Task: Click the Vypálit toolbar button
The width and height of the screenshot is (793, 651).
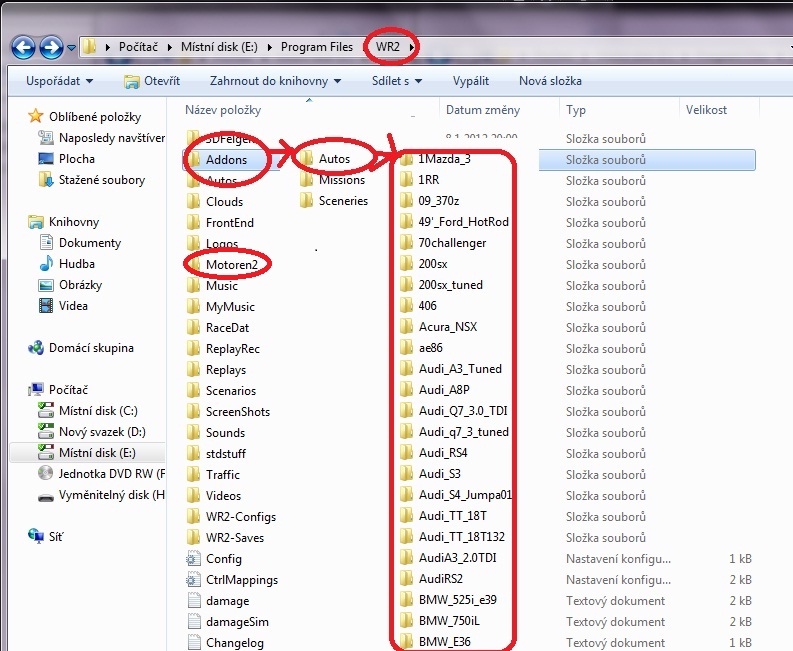Action: [470, 81]
